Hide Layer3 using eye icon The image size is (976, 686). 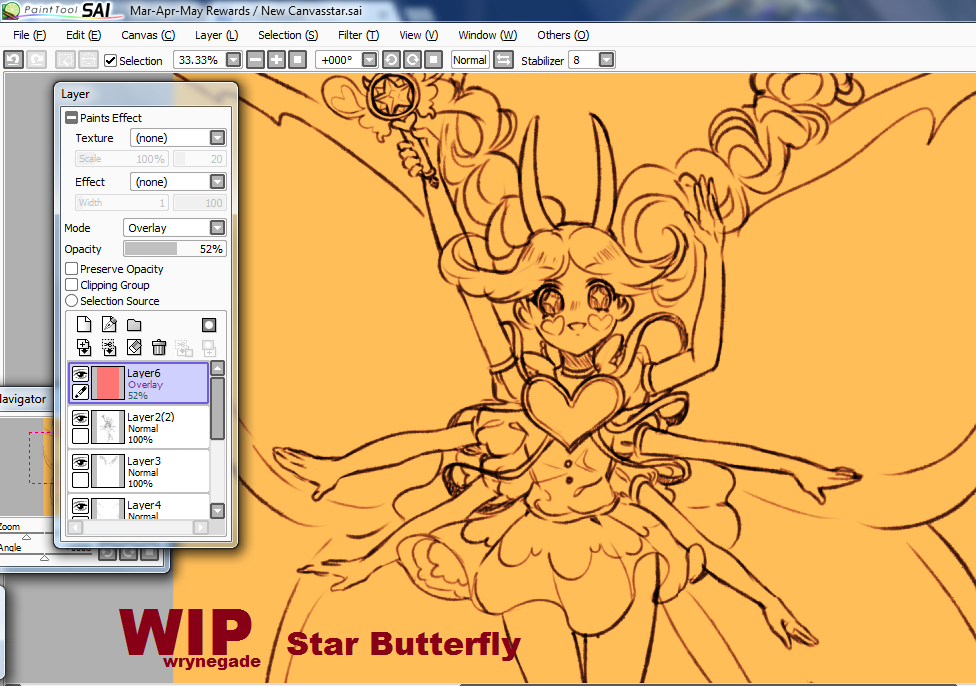(80, 462)
